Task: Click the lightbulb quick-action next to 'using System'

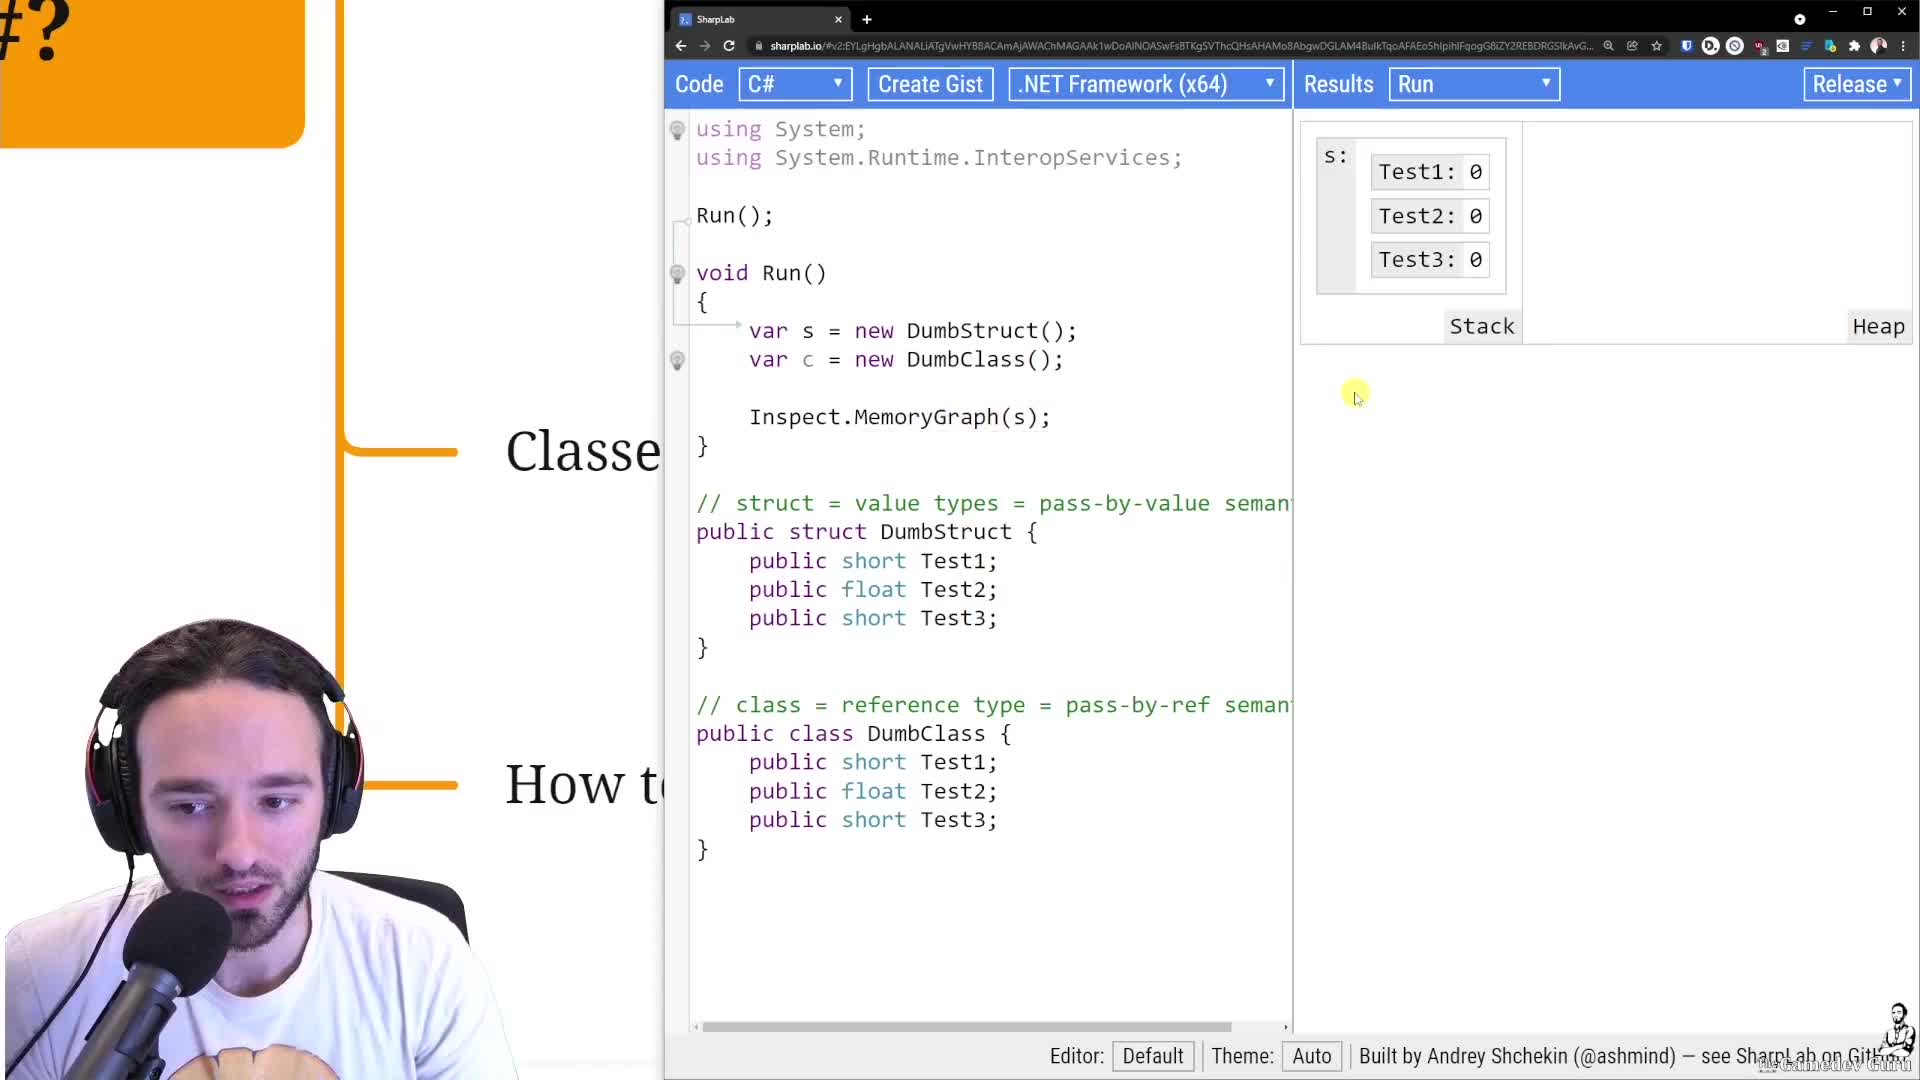Action: (x=678, y=130)
